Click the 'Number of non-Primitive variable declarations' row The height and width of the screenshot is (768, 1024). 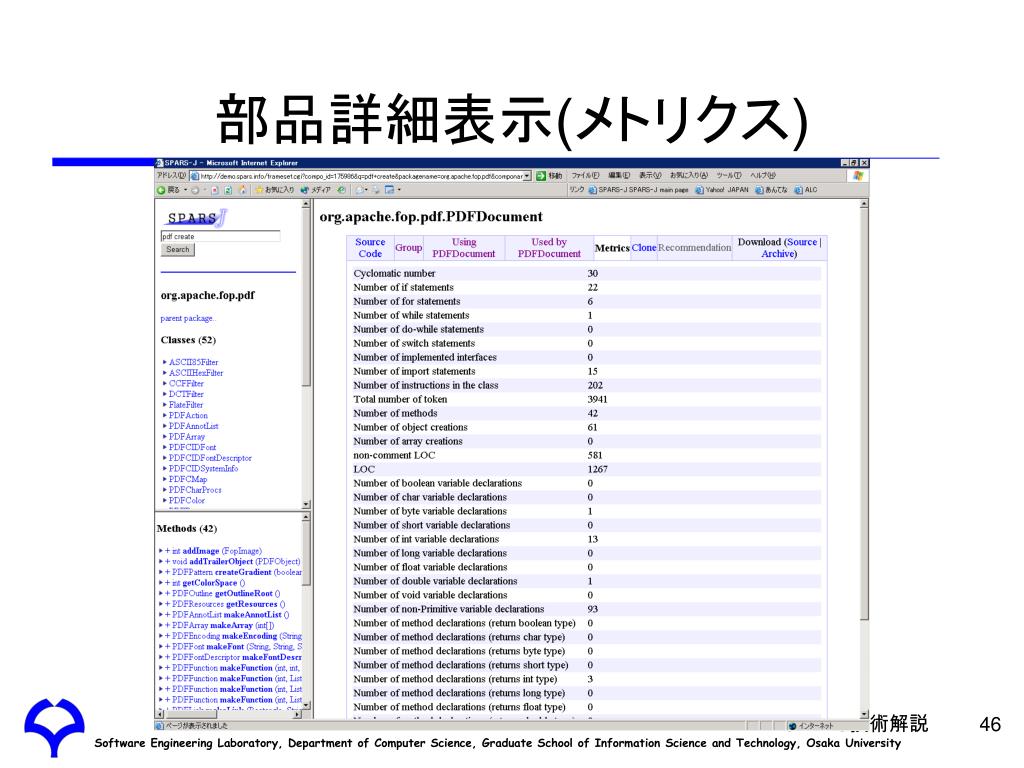(584, 609)
